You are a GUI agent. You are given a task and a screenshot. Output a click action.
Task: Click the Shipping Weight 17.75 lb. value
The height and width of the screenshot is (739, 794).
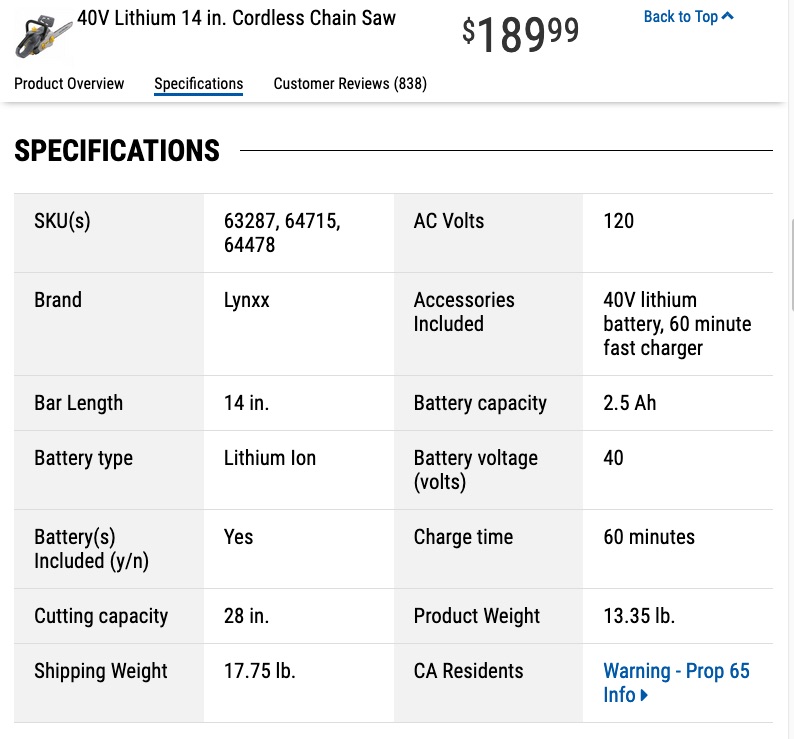pos(259,671)
